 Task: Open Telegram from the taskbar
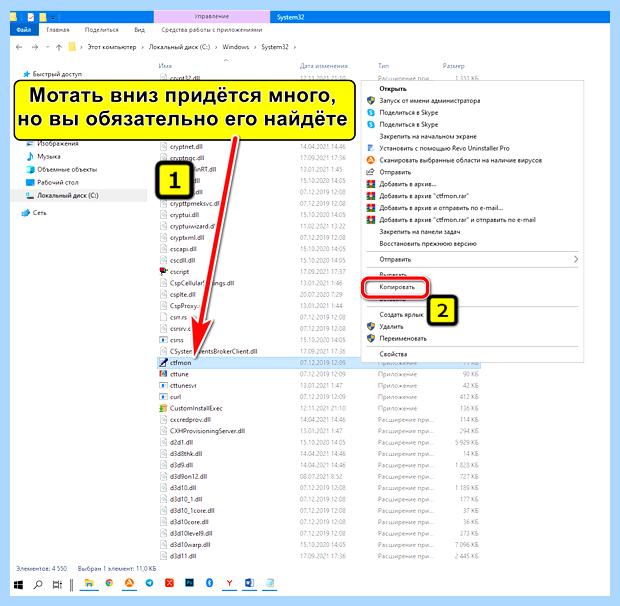coord(149,583)
